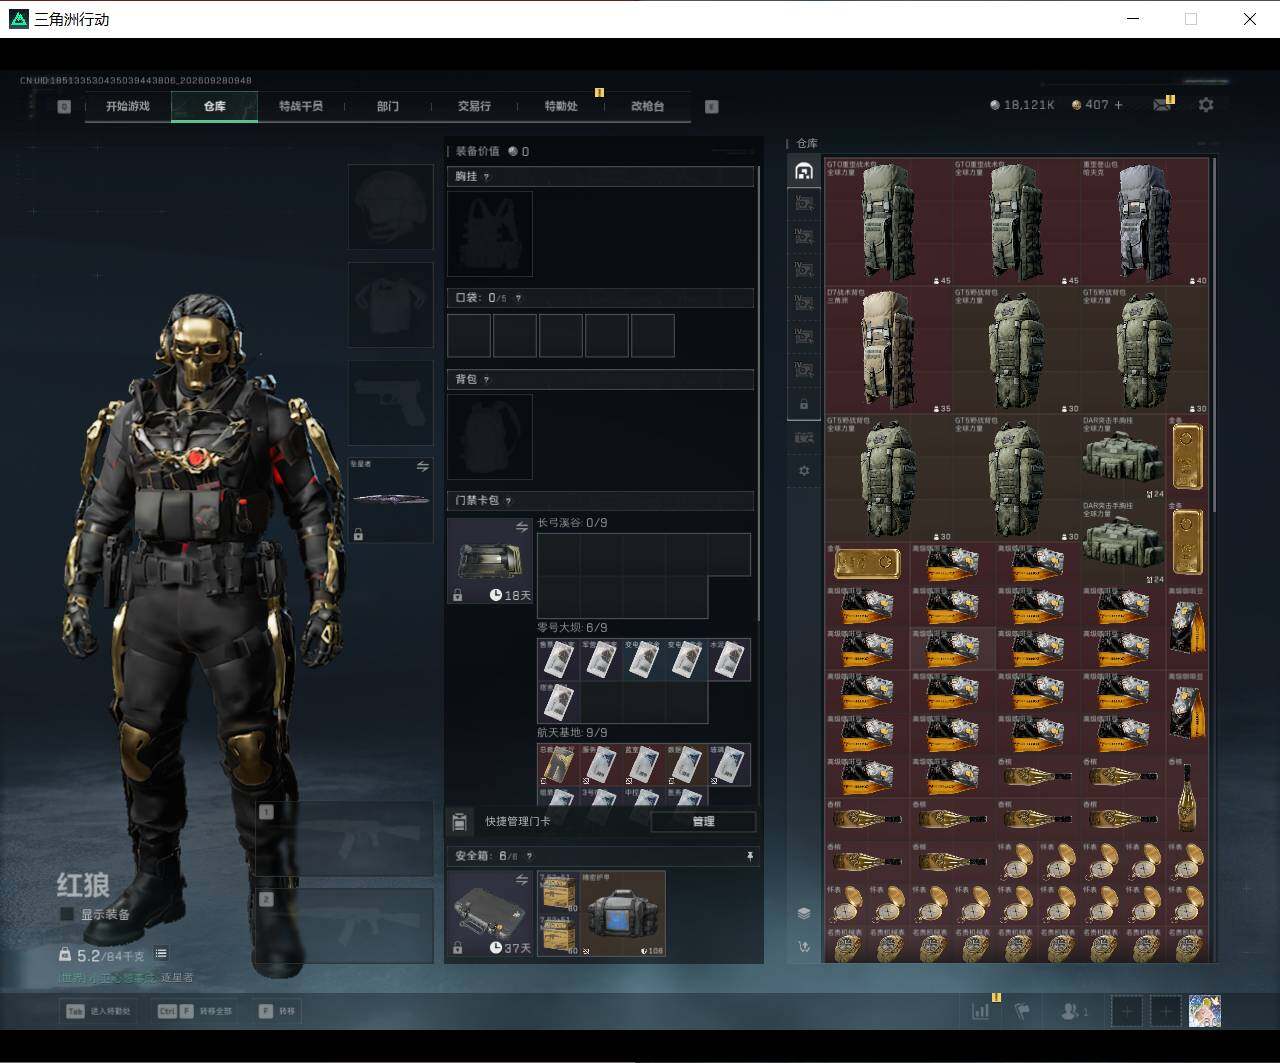Select the armored case in safe box
This screenshot has height=1063, width=1280.
pos(622,914)
